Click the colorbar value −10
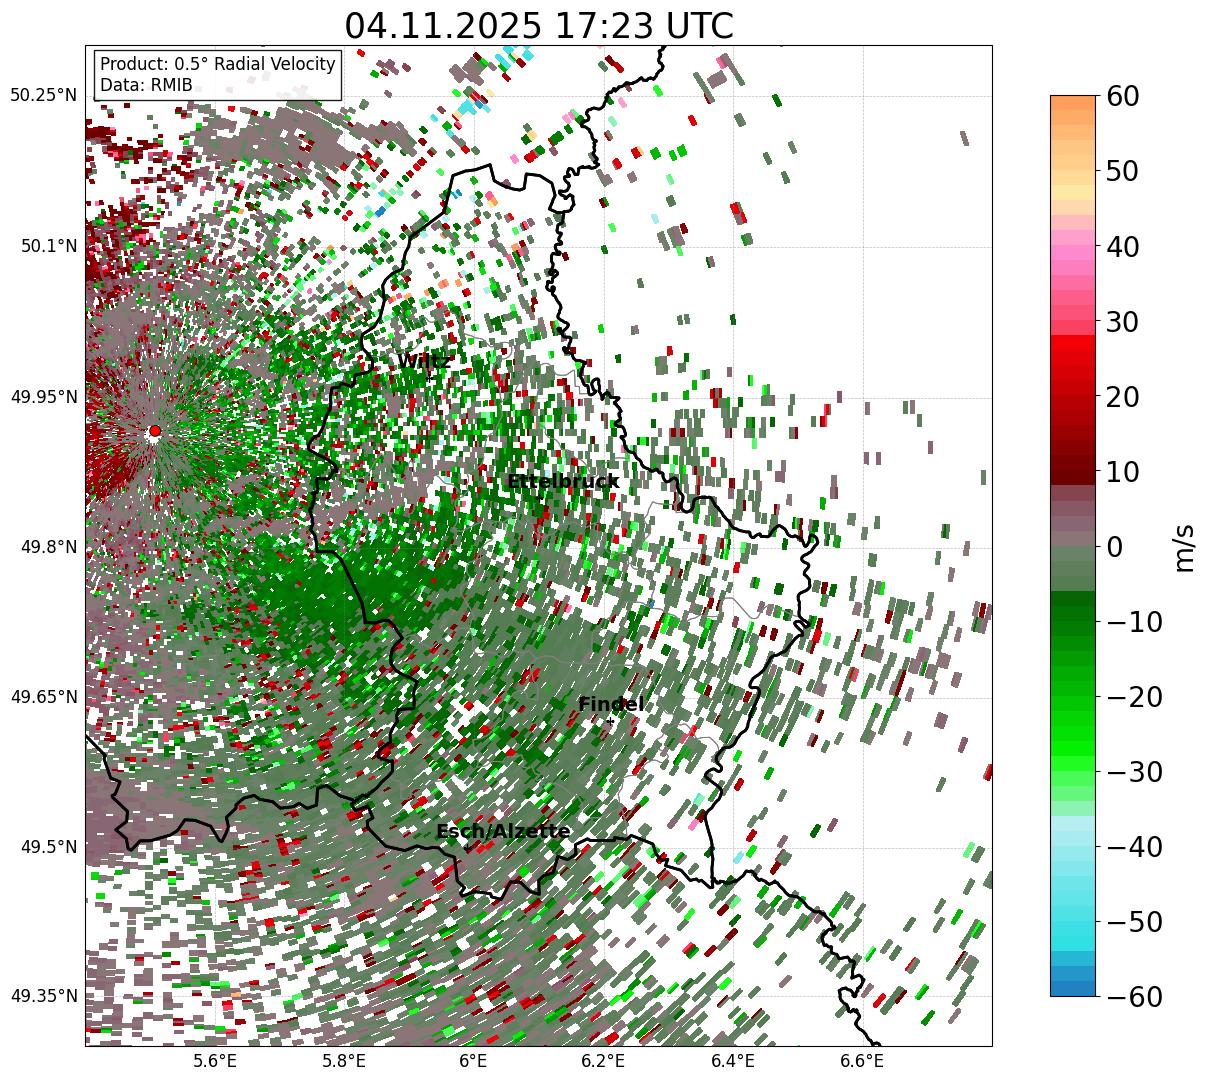The image size is (1207, 1081). pos(1134,622)
